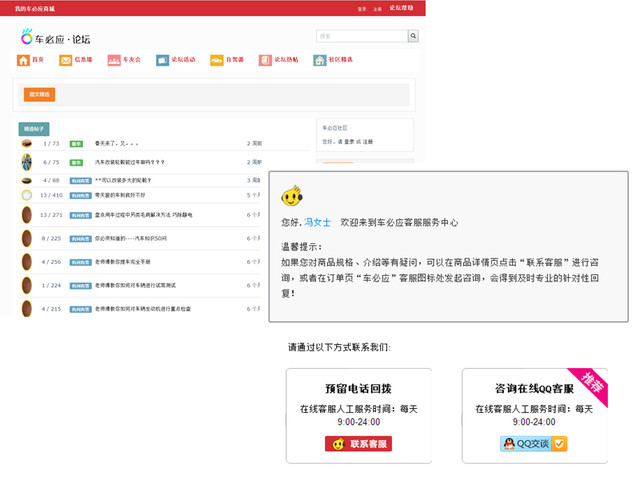
Task: Open post 你必须知道的----汽车知识50问
Action: pyautogui.click(x=131, y=238)
